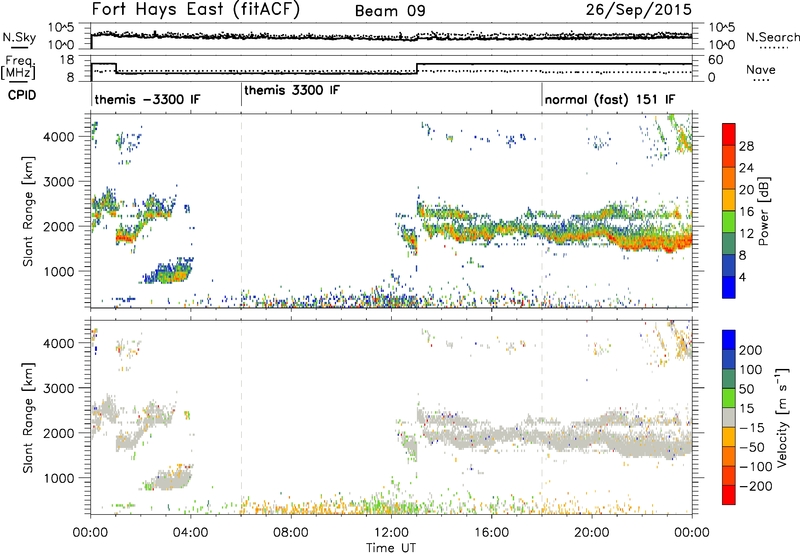Image resolution: width=800 pixels, height=554 pixels.
Task: Click the 'normal (fast) 151 IF' label
Action: [610, 99]
